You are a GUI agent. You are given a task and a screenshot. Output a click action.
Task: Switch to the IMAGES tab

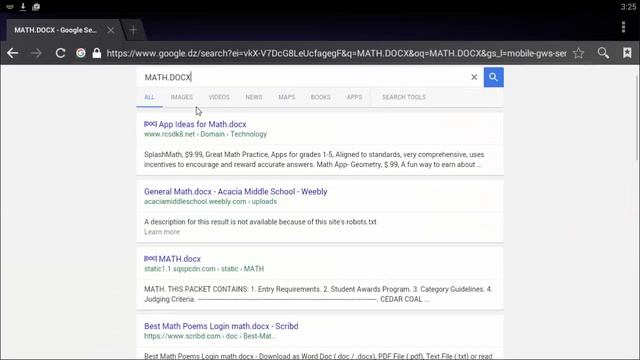click(182, 97)
